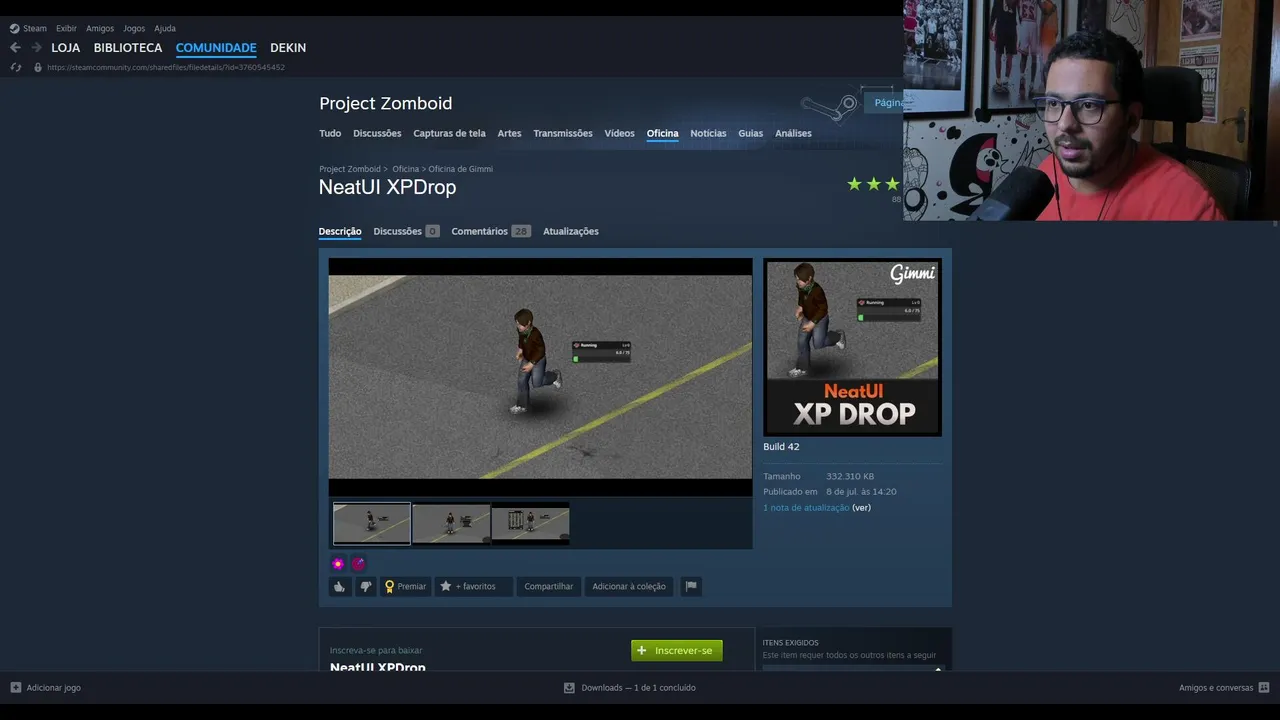This screenshot has width=1280, height=720.
Task: Click the Premiar award button
Action: pyautogui.click(x=405, y=586)
